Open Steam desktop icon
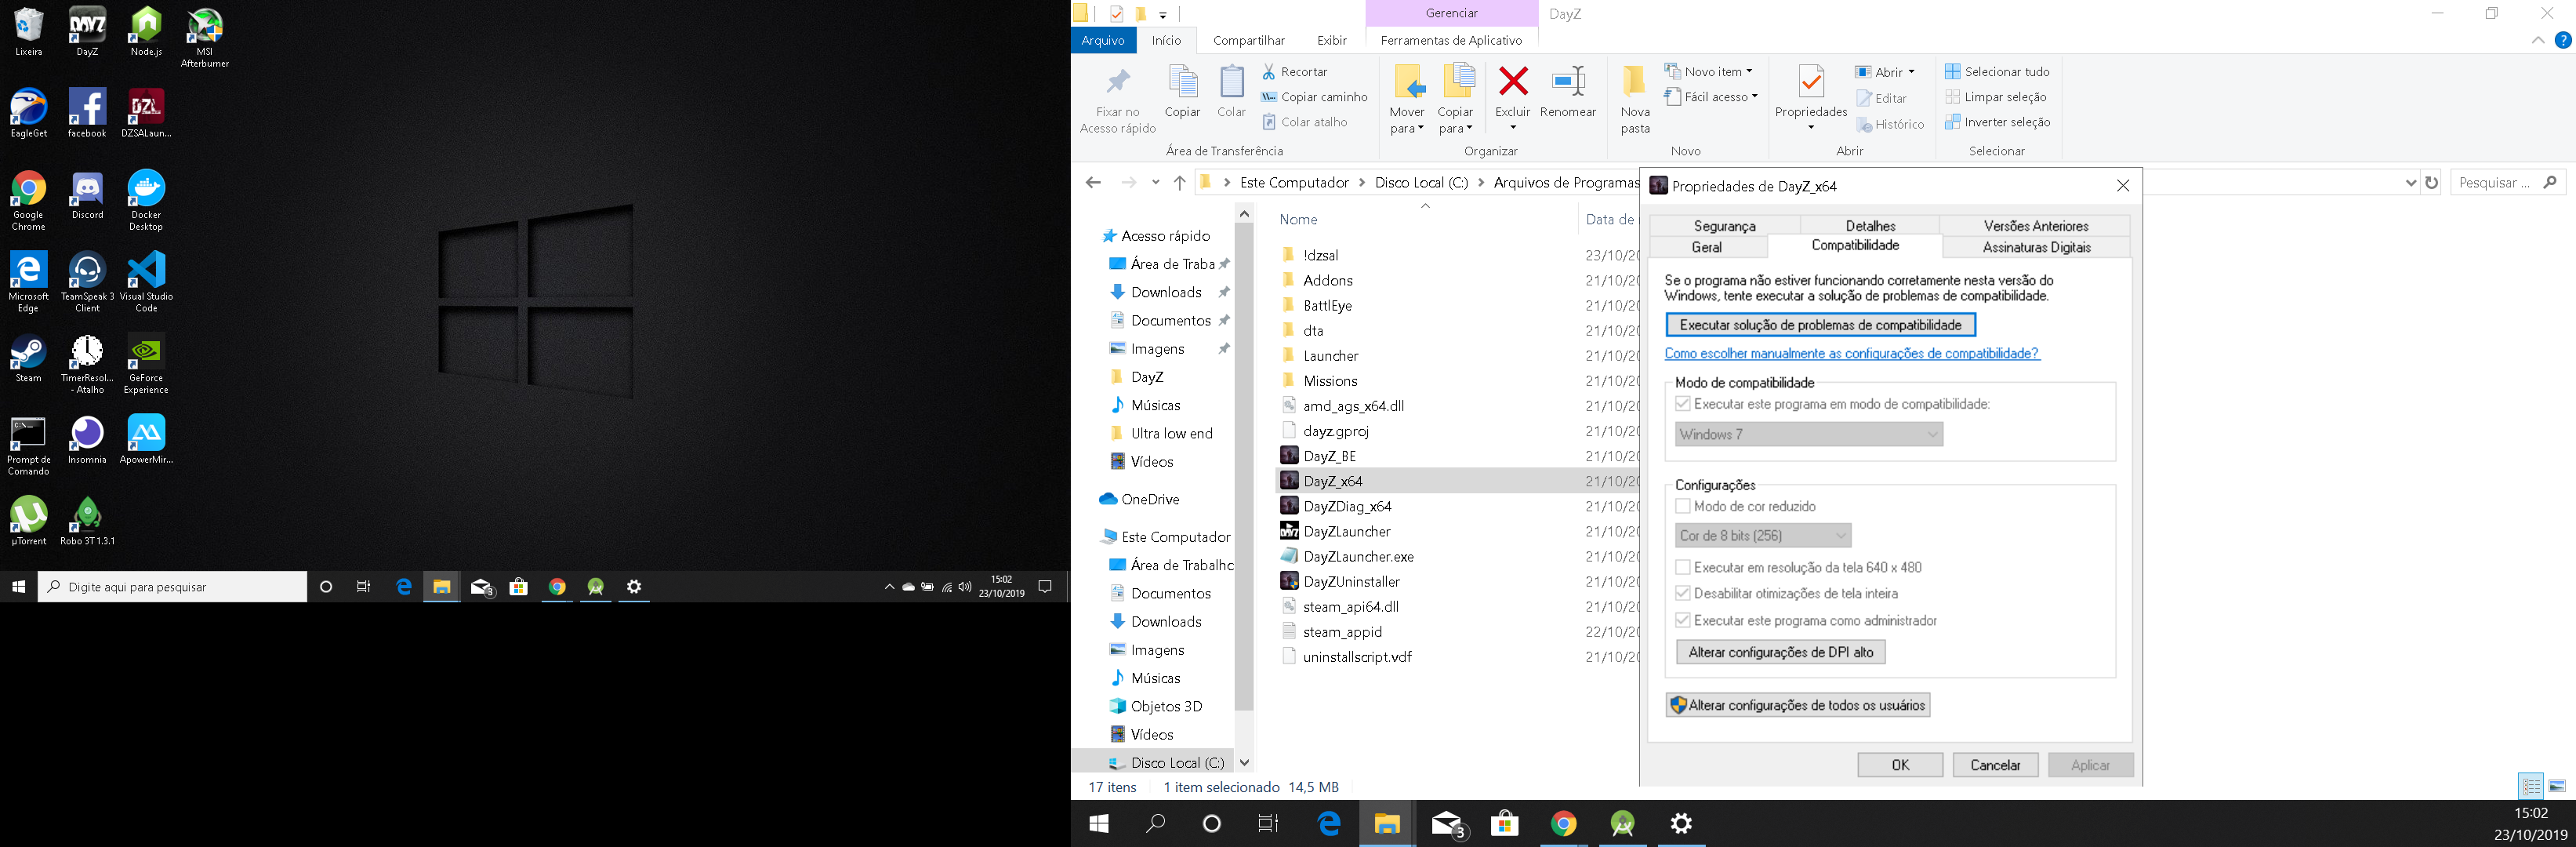 point(28,358)
